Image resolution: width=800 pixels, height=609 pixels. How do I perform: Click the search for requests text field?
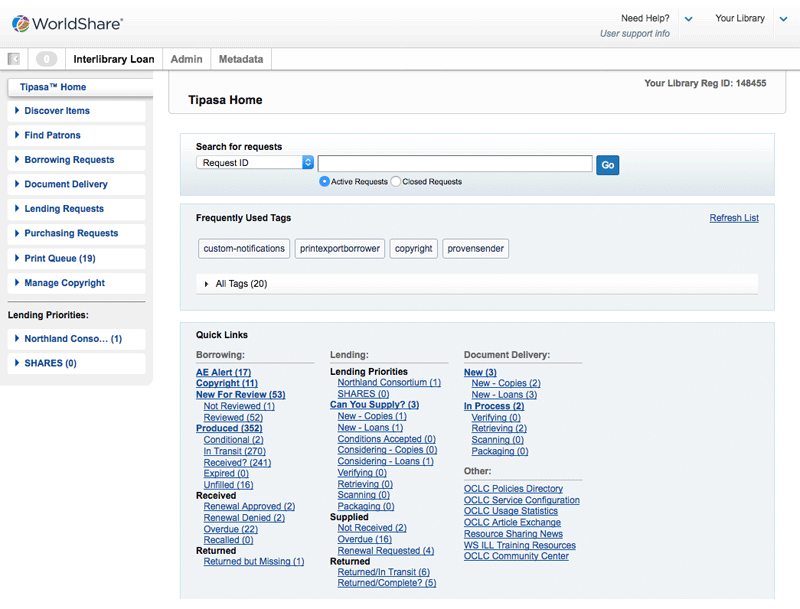[x=455, y=164]
